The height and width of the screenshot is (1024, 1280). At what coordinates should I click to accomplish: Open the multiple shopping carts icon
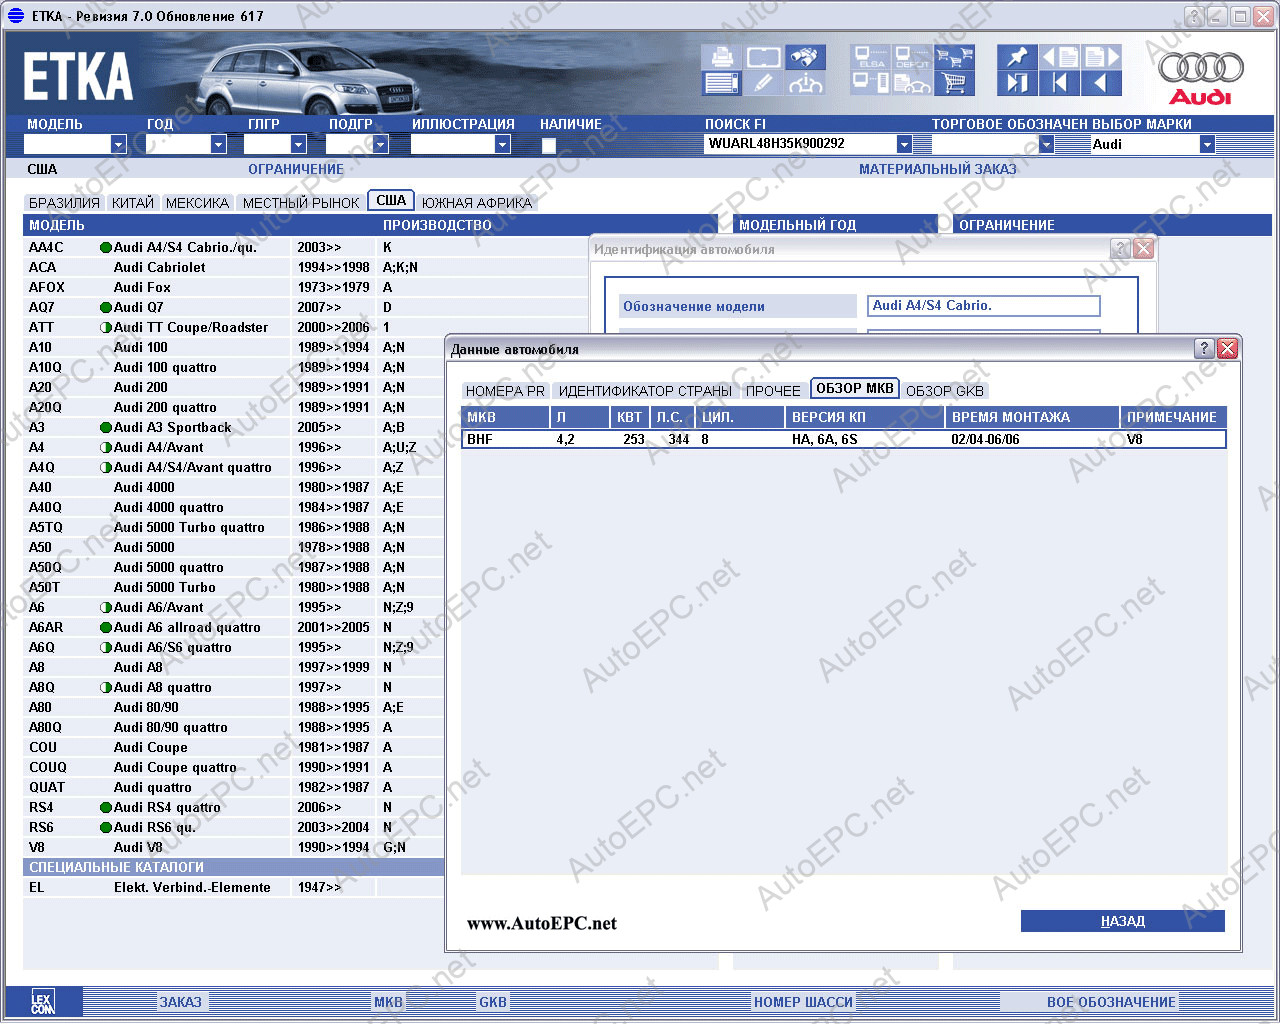(x=954, y=57)
